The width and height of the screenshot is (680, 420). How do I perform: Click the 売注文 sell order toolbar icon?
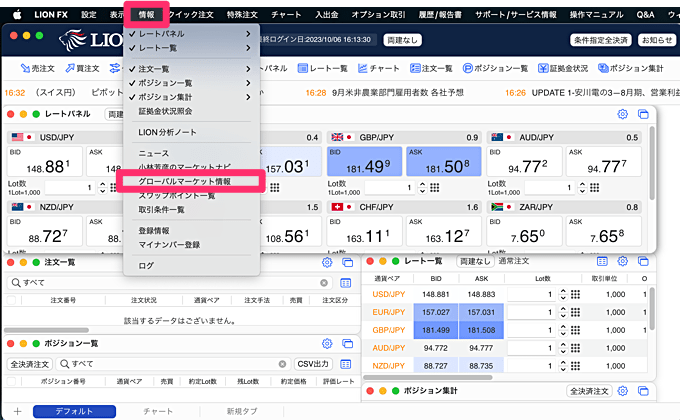(x=37, y=68)
